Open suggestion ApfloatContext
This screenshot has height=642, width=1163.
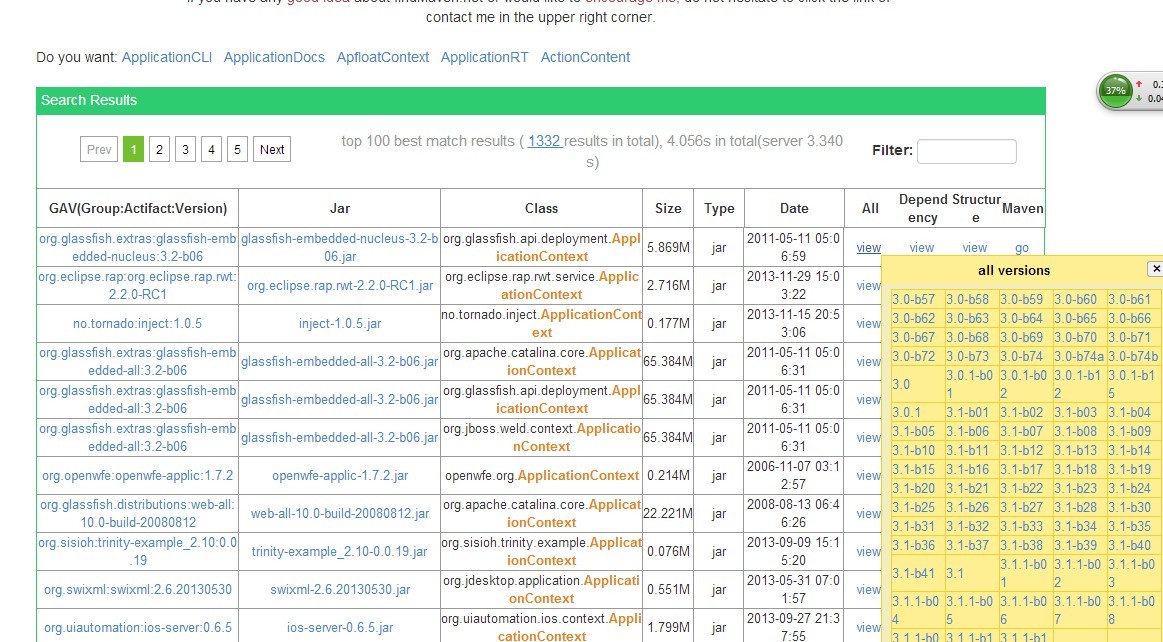383,57
